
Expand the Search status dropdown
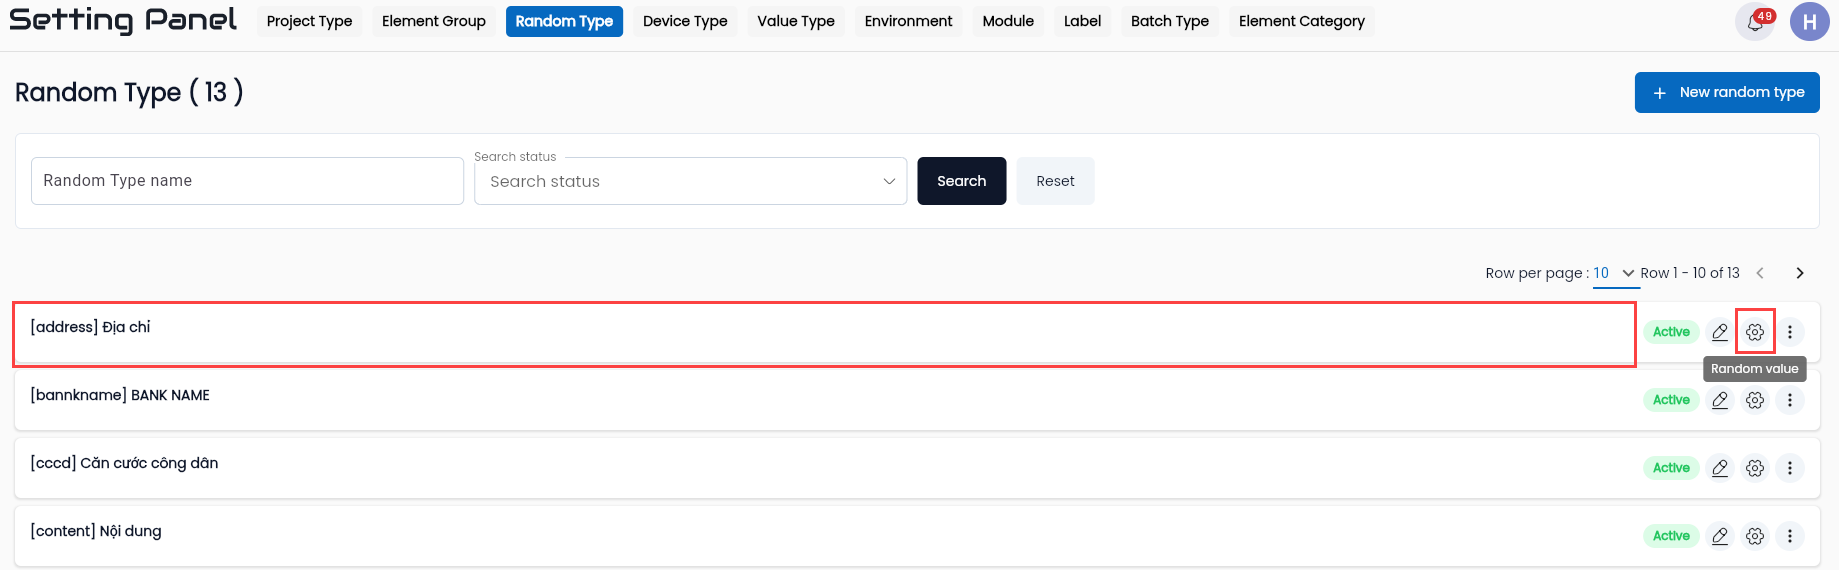[690, 181]
